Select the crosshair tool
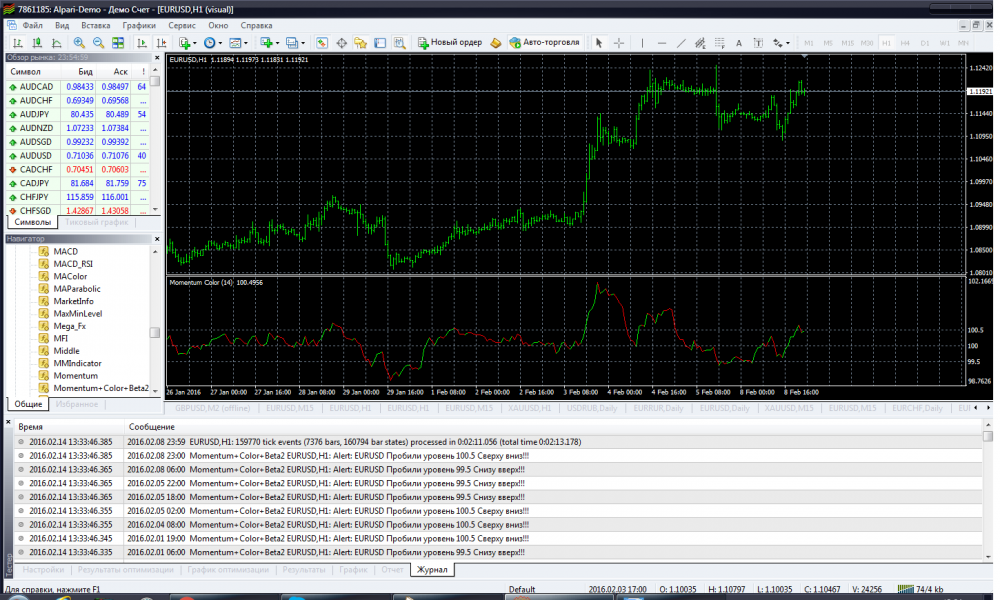The height and width of the screenshot is (600, 1000). pos(619,43)
